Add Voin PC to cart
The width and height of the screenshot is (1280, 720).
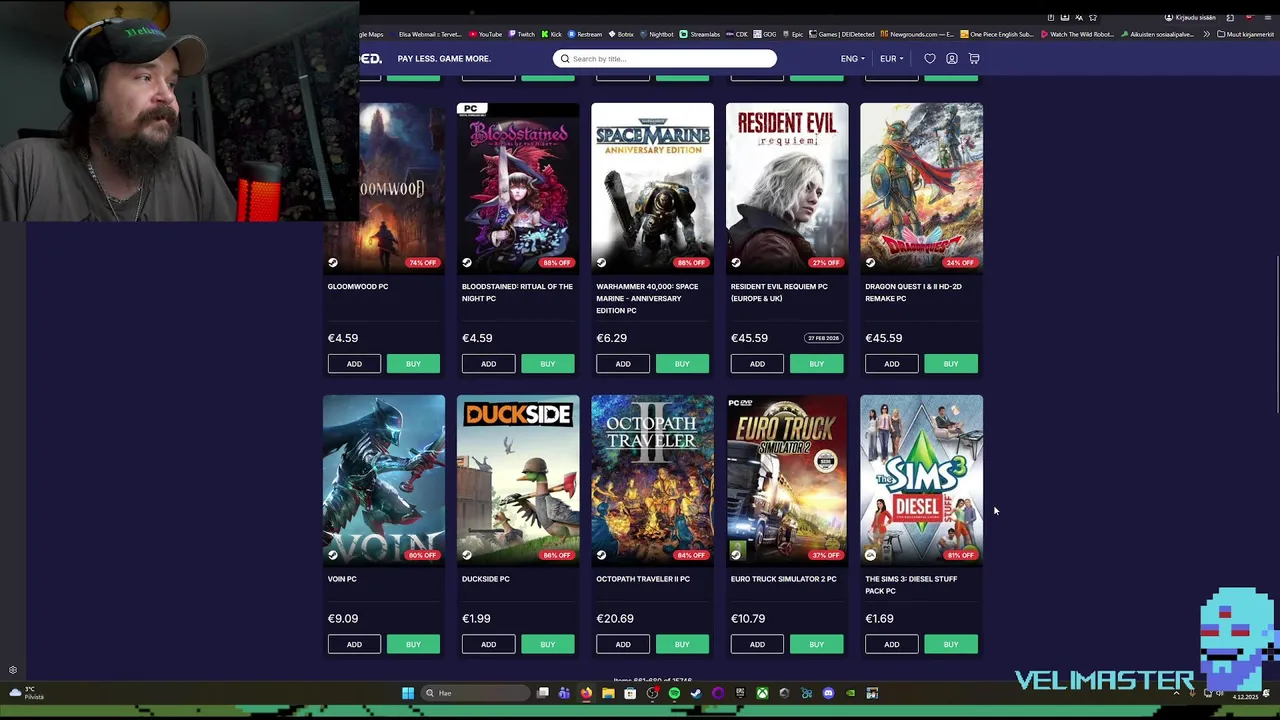pos(354,645)
